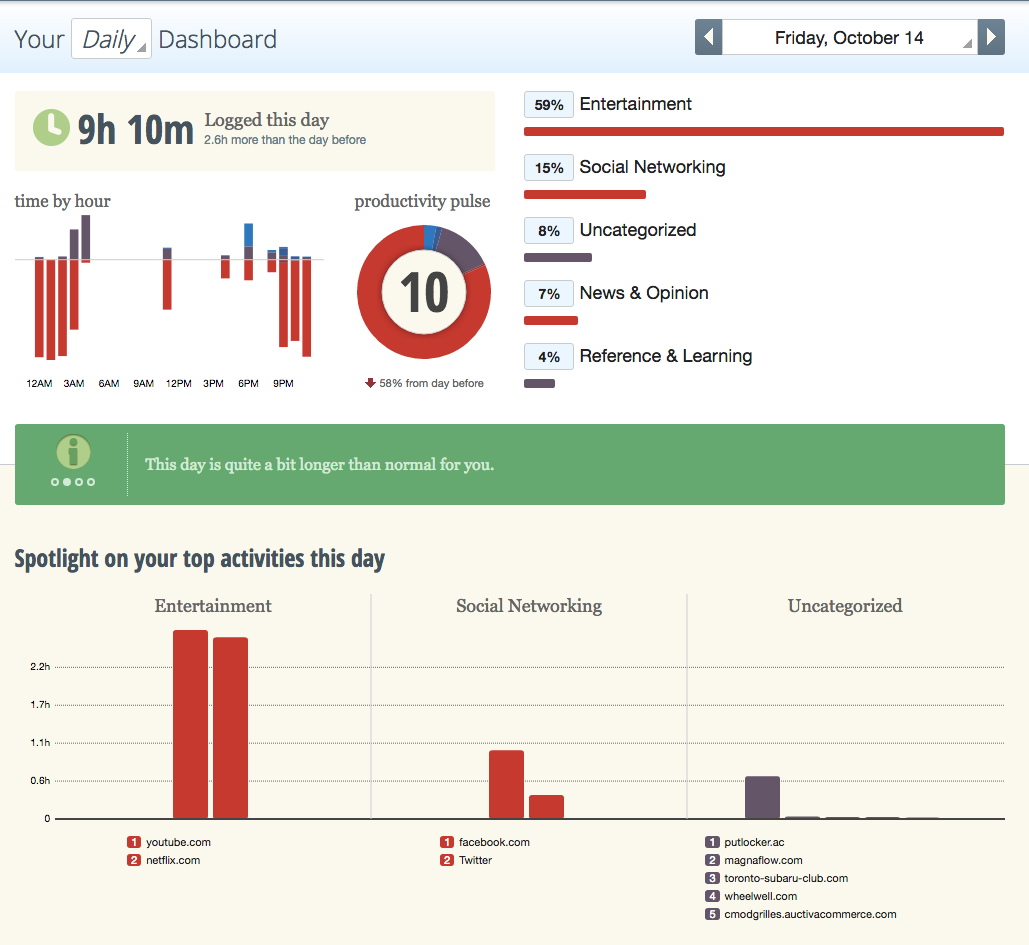
Task: Click the Reference & Learning progress bar
Action: (x=539, y=383)
